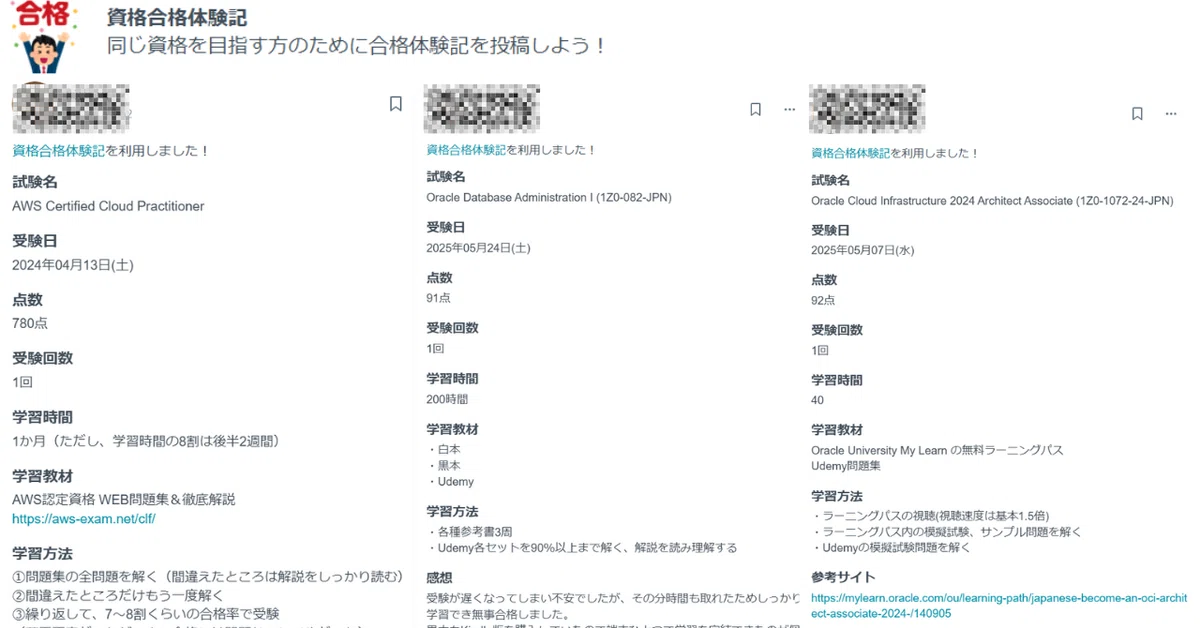Click the ・Udemy entry under 学習教材
Image resolution: width=1200 pixels, height=628 pixels.
point(450,481)
